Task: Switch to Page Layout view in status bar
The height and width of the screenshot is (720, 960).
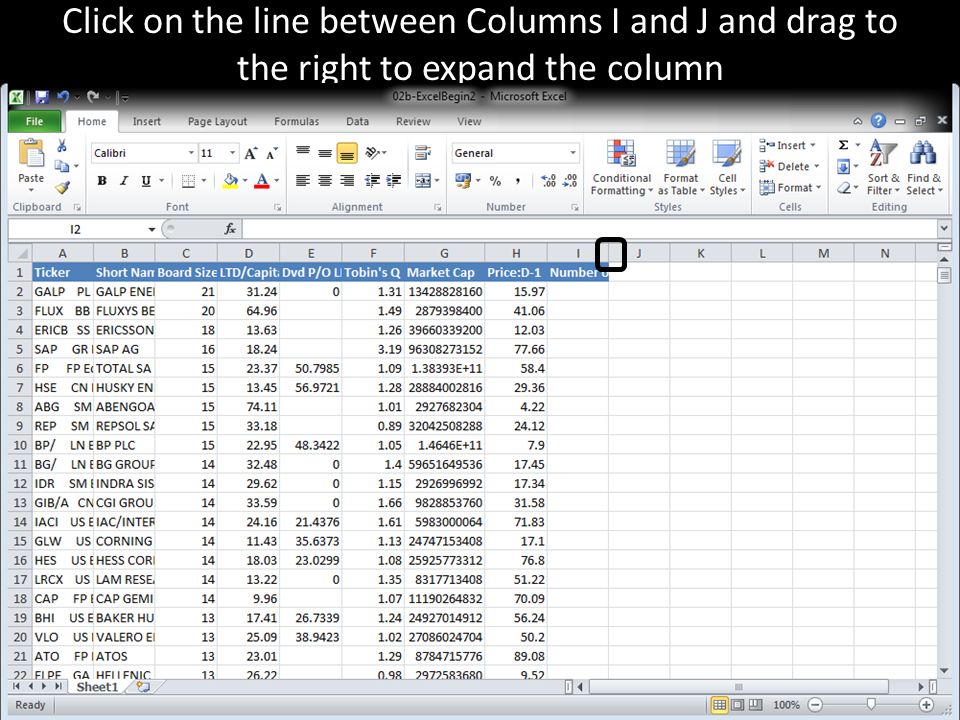Action: click(738, 705)
